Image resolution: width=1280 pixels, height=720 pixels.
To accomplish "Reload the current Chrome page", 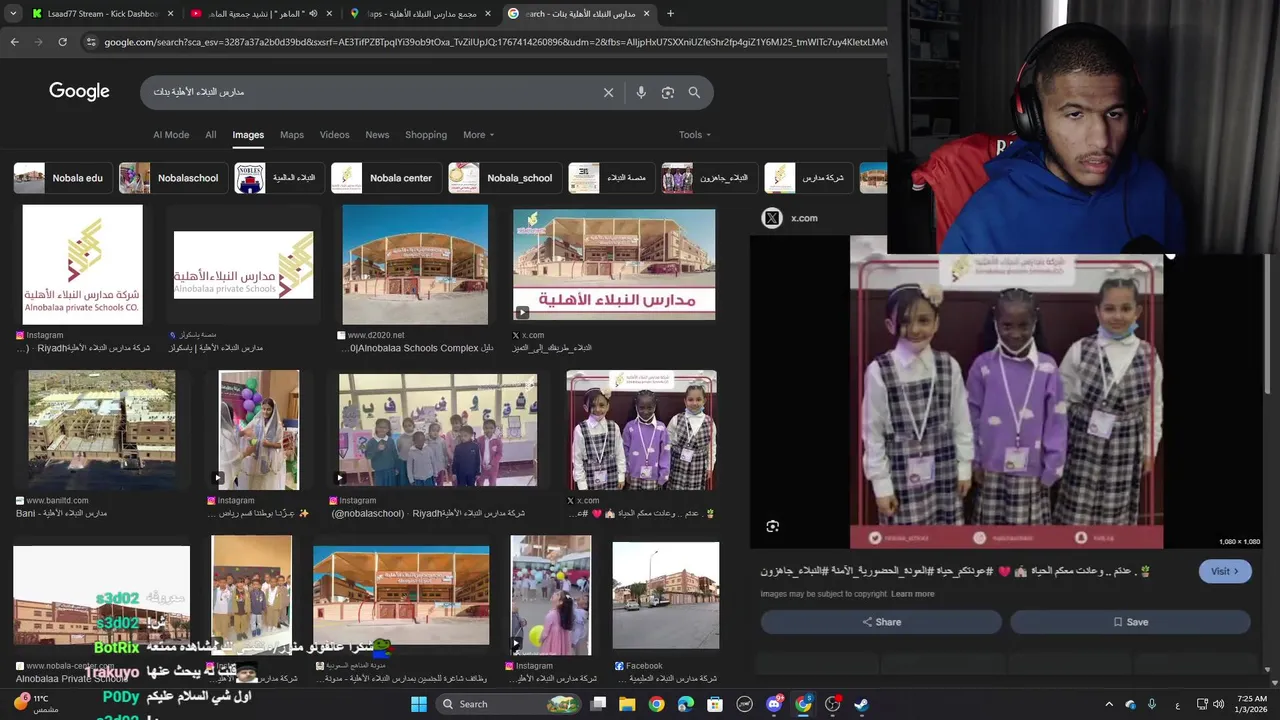I will click(x=62, y=42).
